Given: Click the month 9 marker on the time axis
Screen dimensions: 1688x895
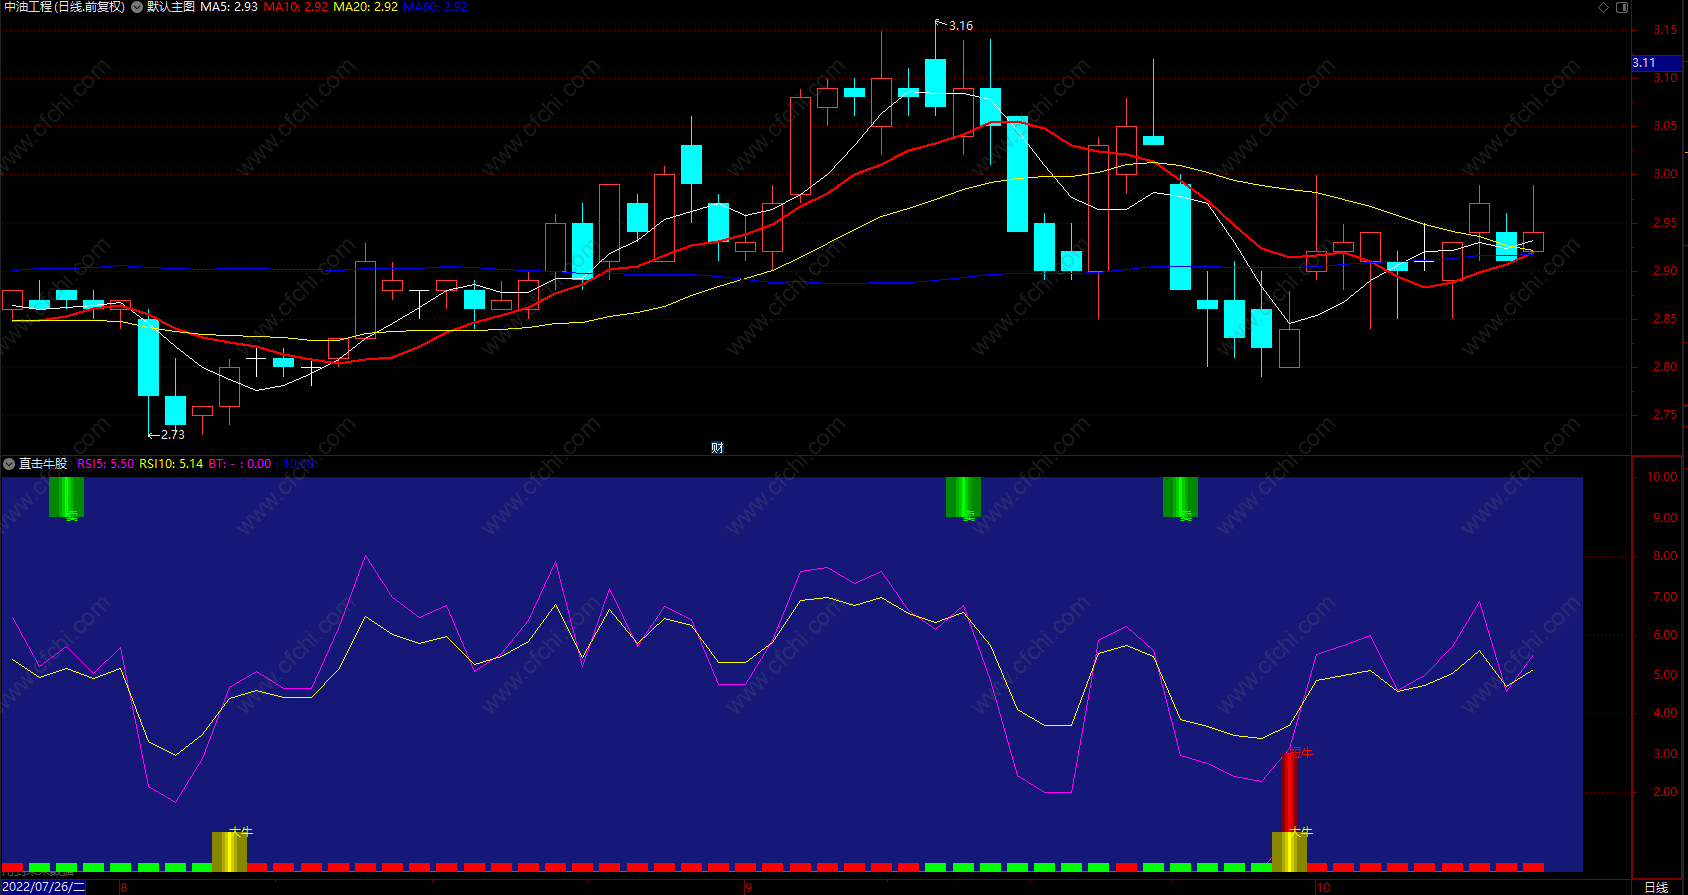Looking at the screenshot, I should (748, 887).
